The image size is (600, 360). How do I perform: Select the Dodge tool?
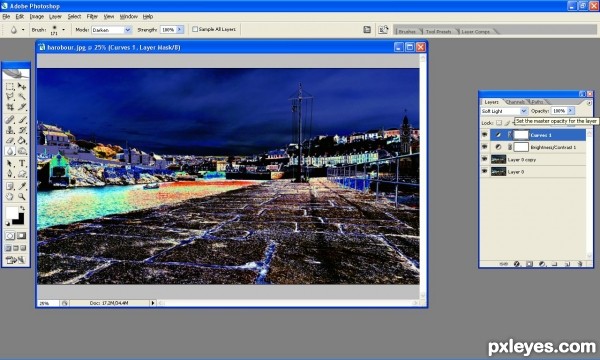coord(22,151)
